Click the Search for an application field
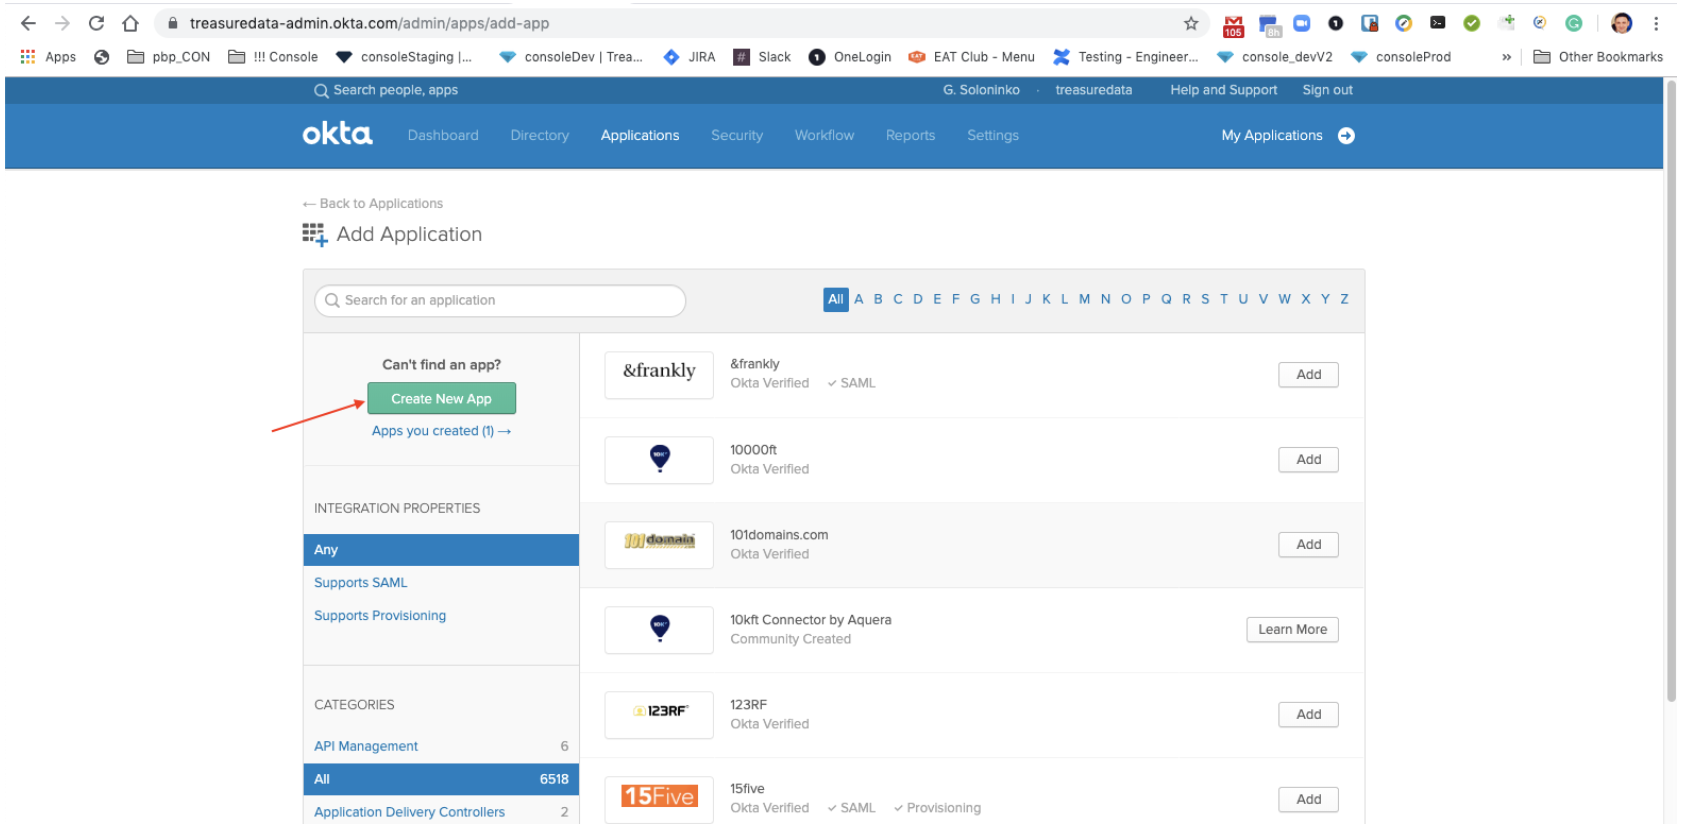The image size is (1682, 834). 500,300
